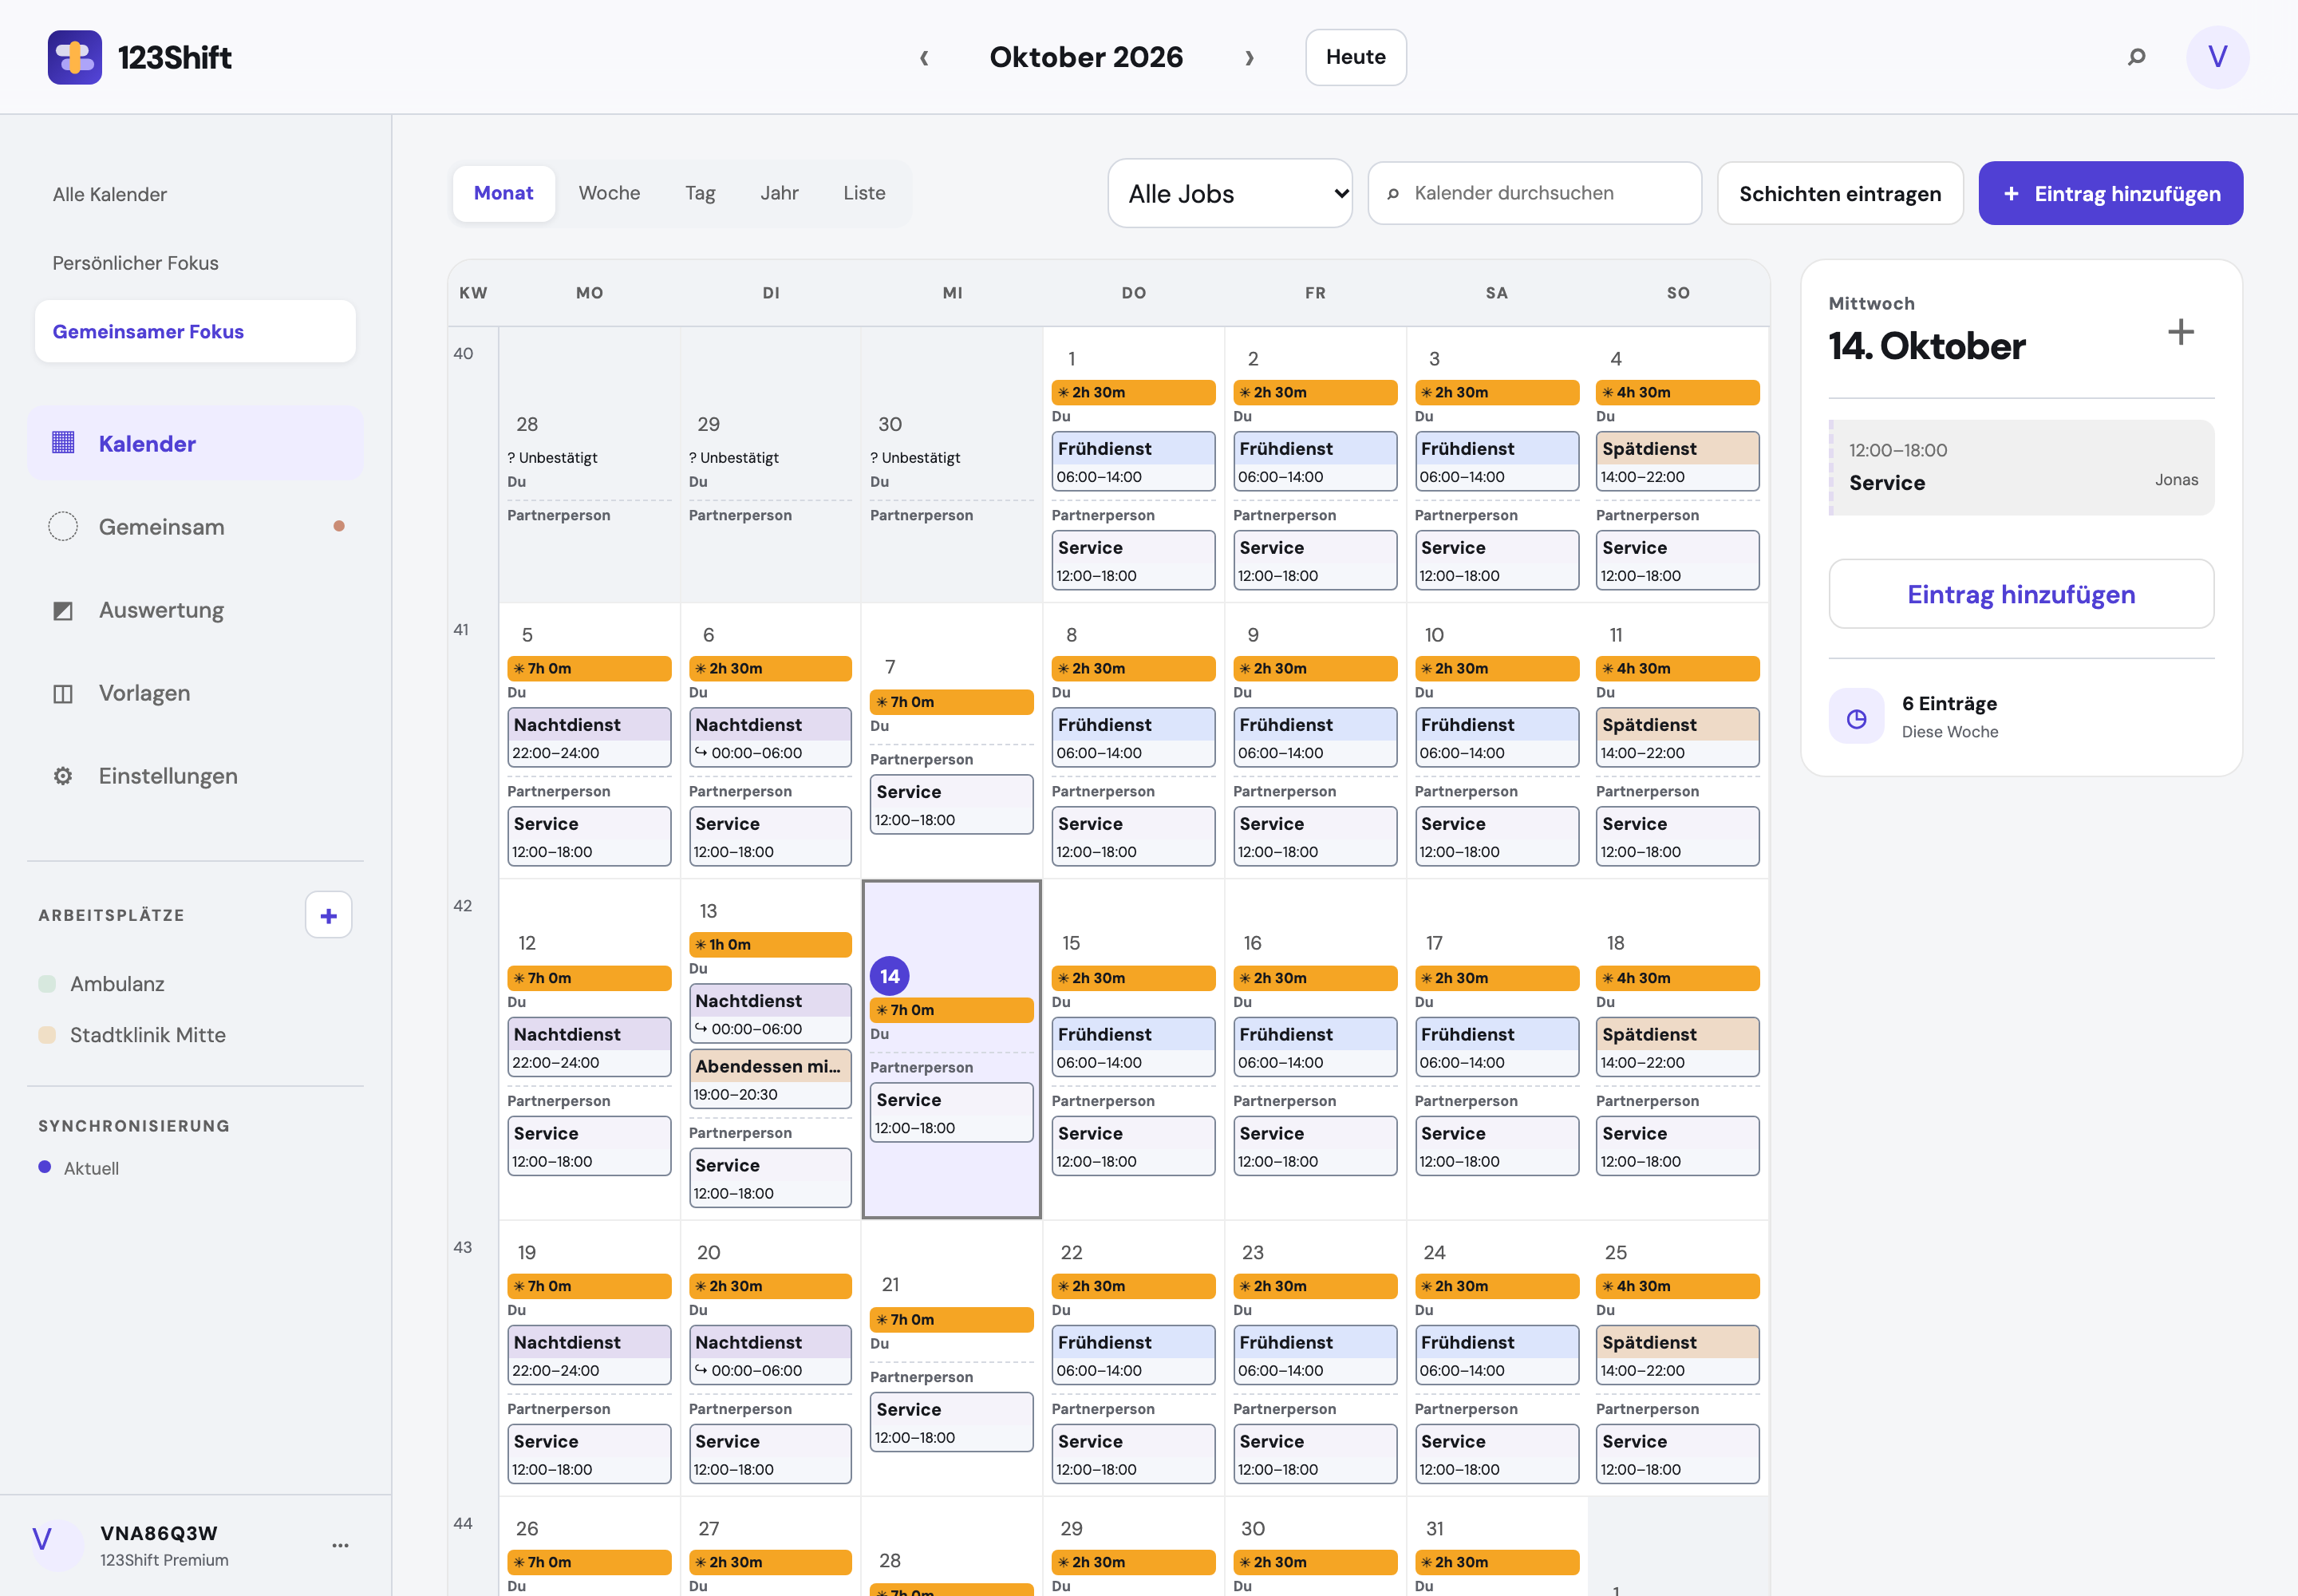Open the Alle Jobs dropdown

coord(1230,193)
